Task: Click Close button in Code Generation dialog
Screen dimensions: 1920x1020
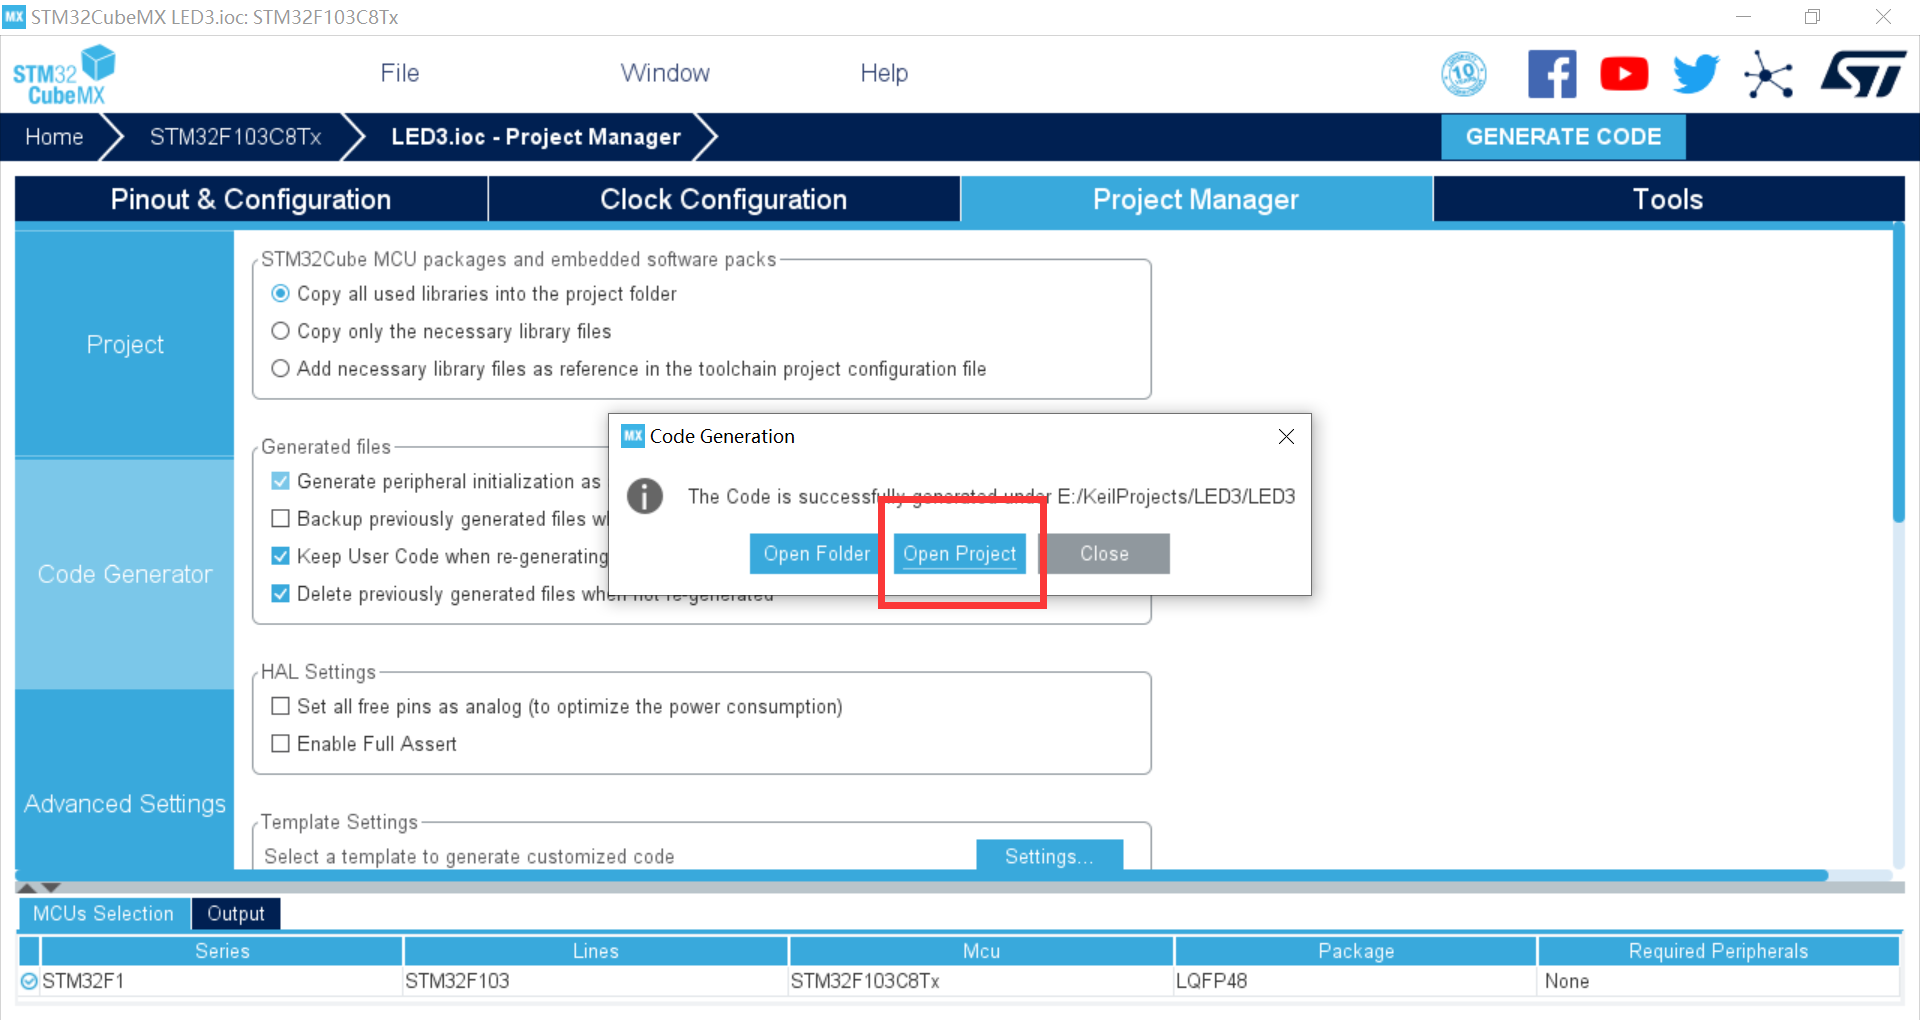Action: [1104, 554]
